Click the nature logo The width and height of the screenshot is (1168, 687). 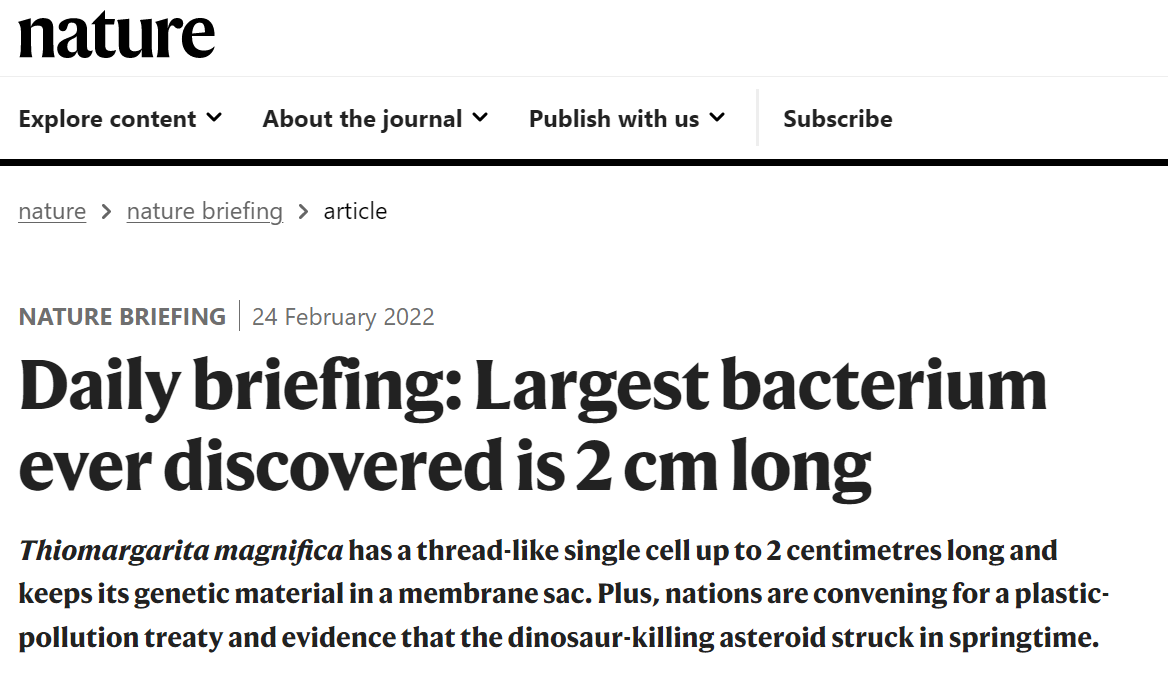coord(116,34)
